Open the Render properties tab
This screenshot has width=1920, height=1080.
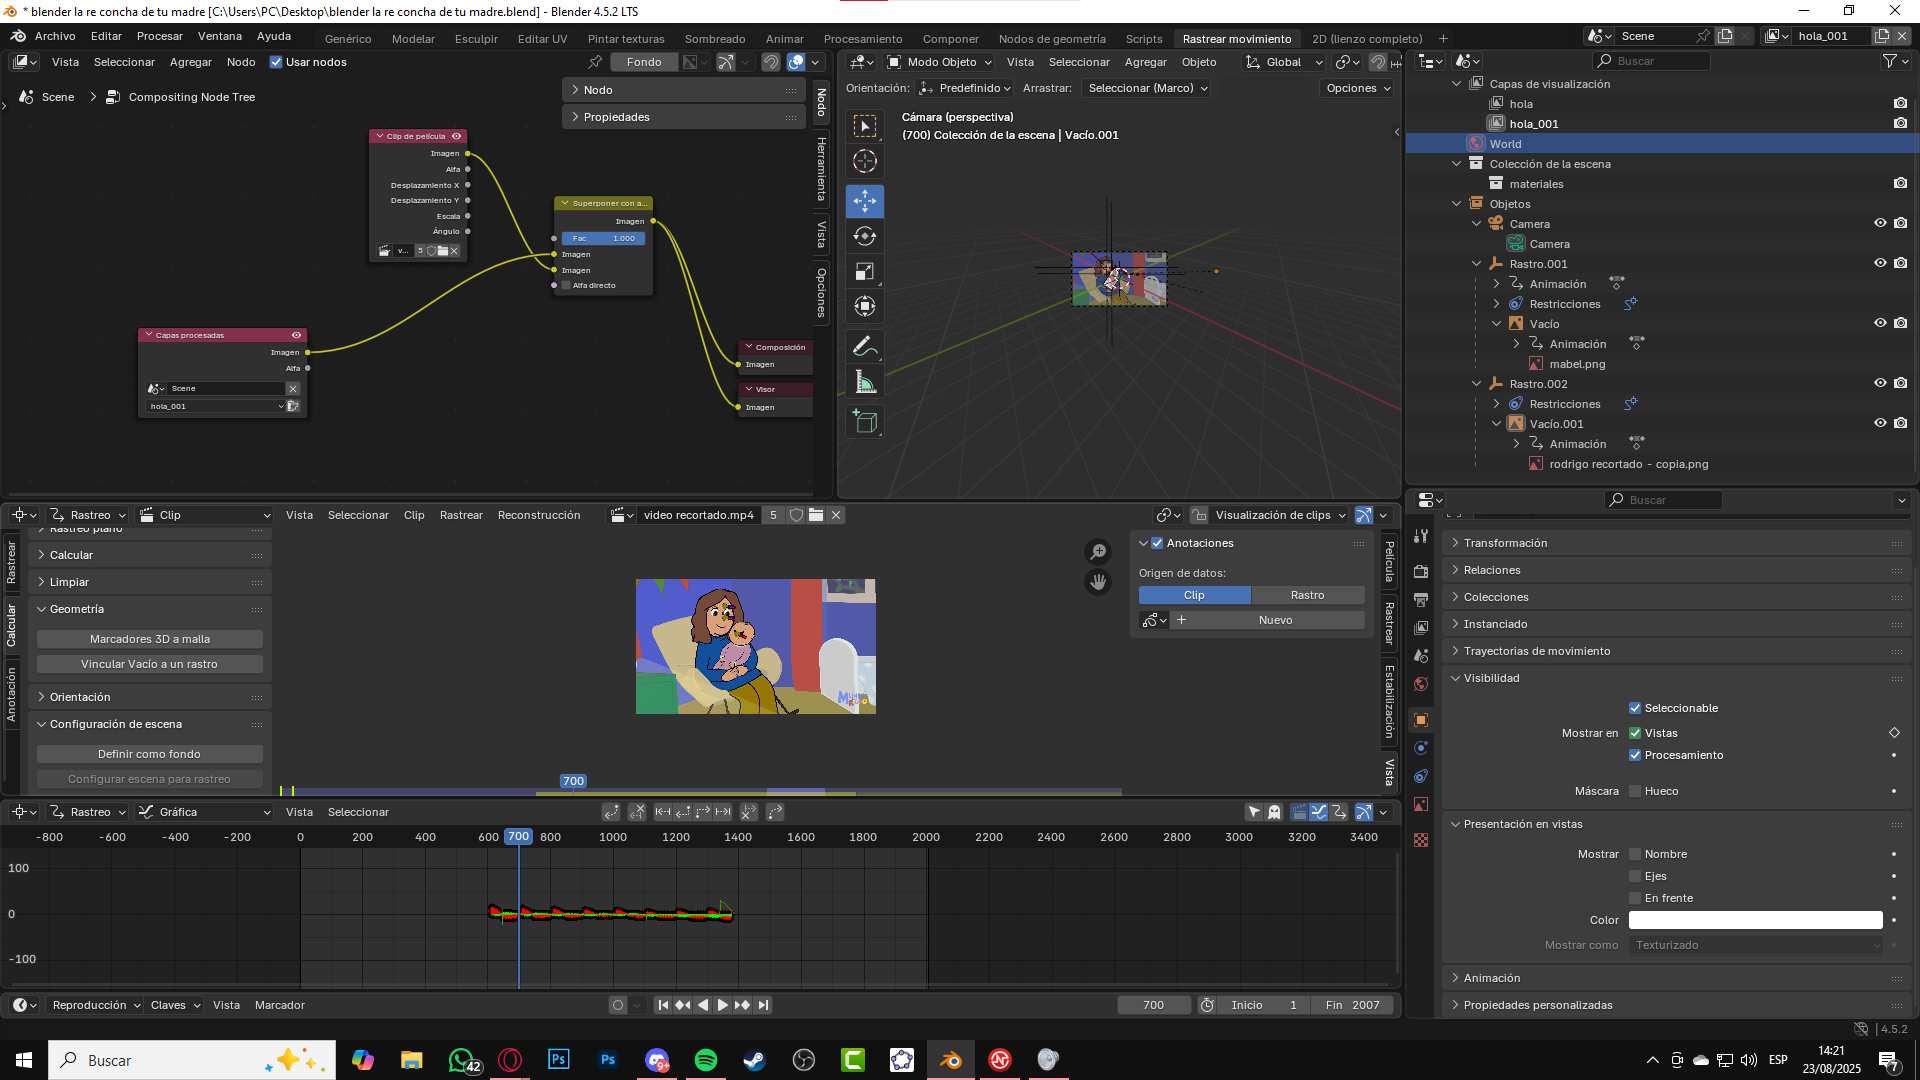click(1421, 571)
